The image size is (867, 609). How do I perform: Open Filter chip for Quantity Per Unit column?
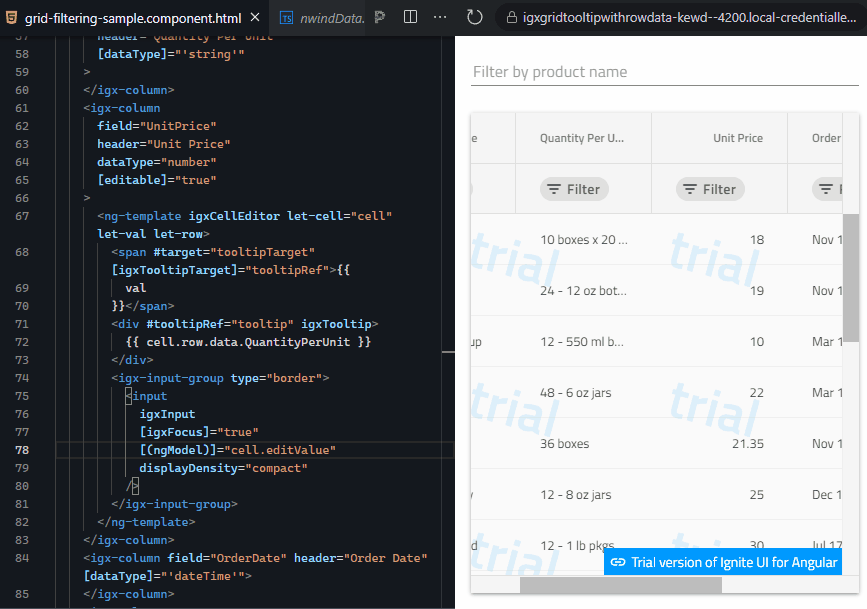574,189
